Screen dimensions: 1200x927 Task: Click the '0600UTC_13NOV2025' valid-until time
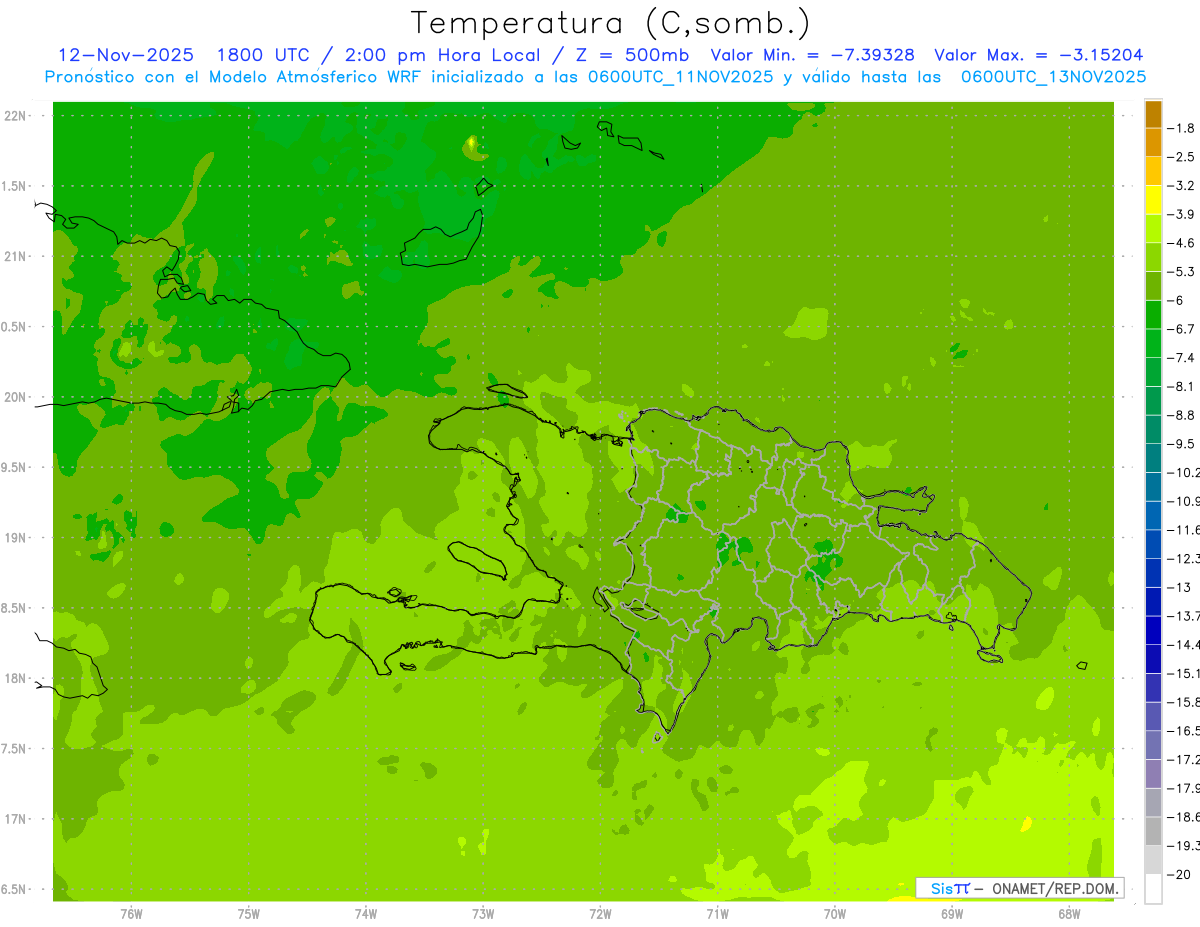[x=1053, y=77]
